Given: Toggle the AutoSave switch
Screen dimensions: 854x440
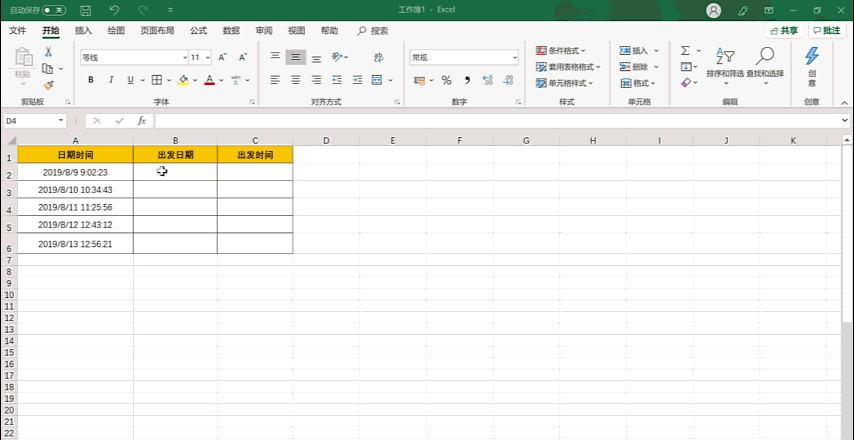Looking at the screenshot, I should click(x=54, y=10).
